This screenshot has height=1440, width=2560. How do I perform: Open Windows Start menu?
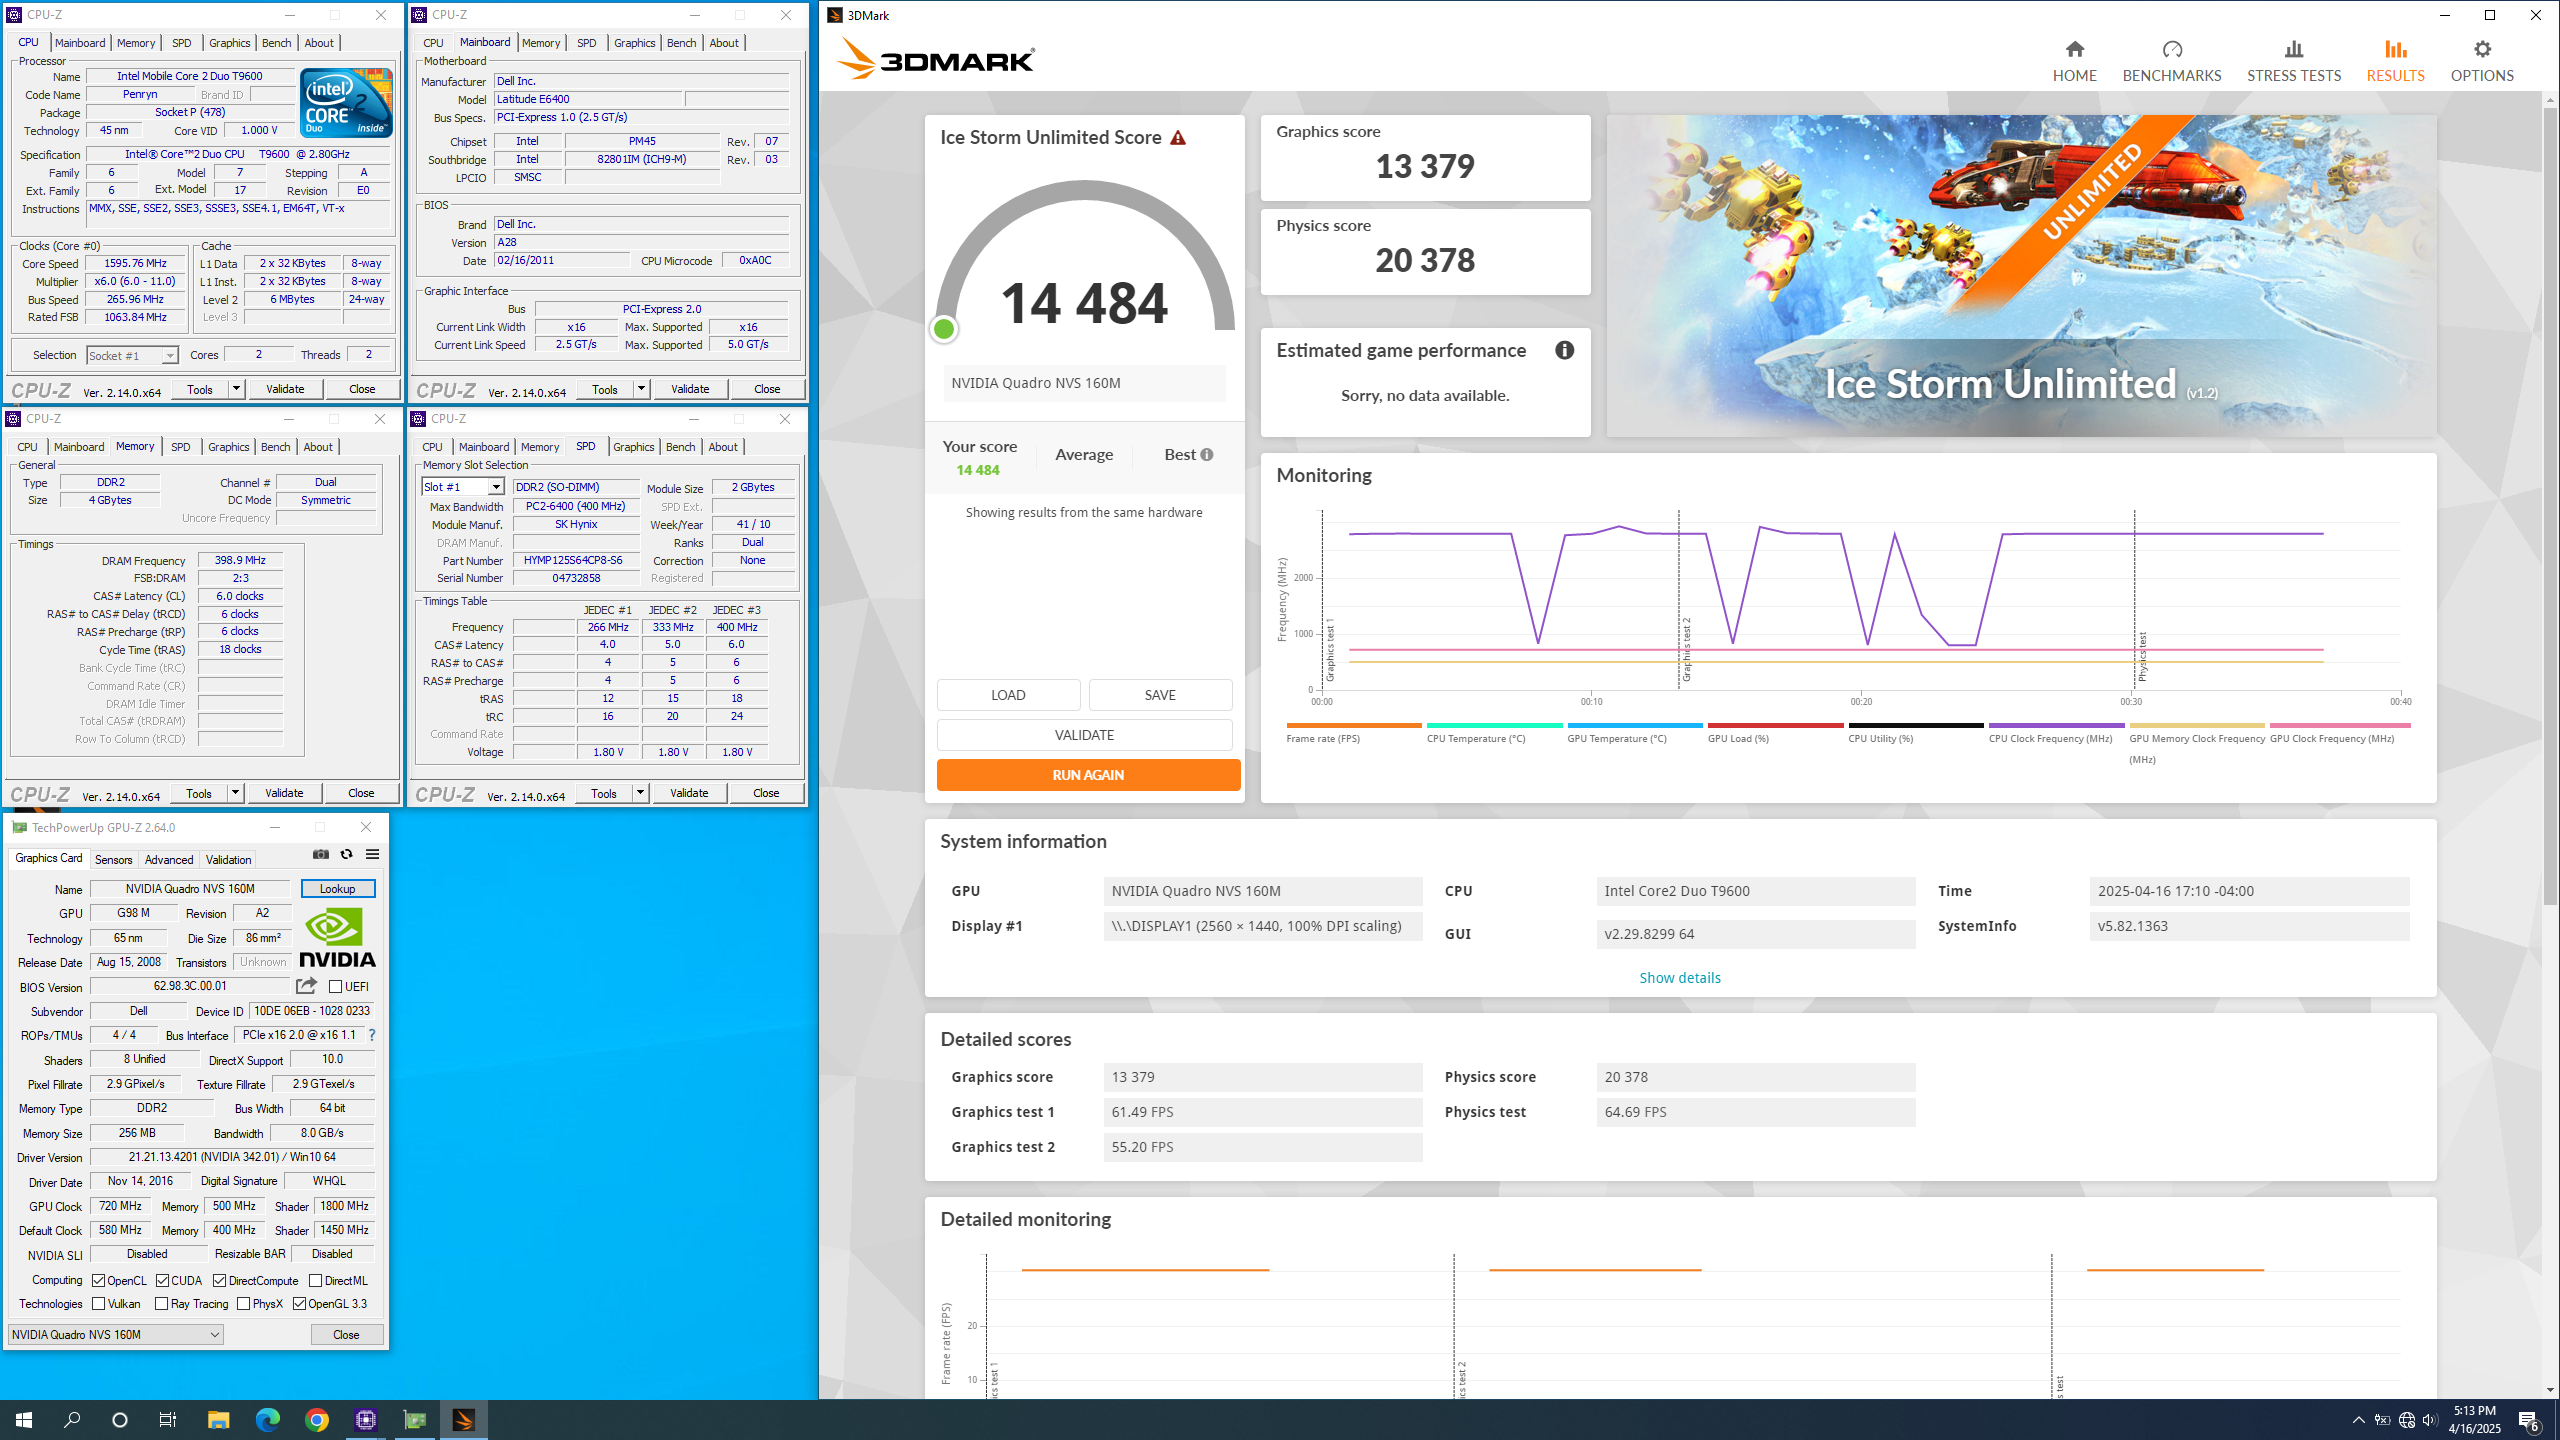tap(24, 1419)
